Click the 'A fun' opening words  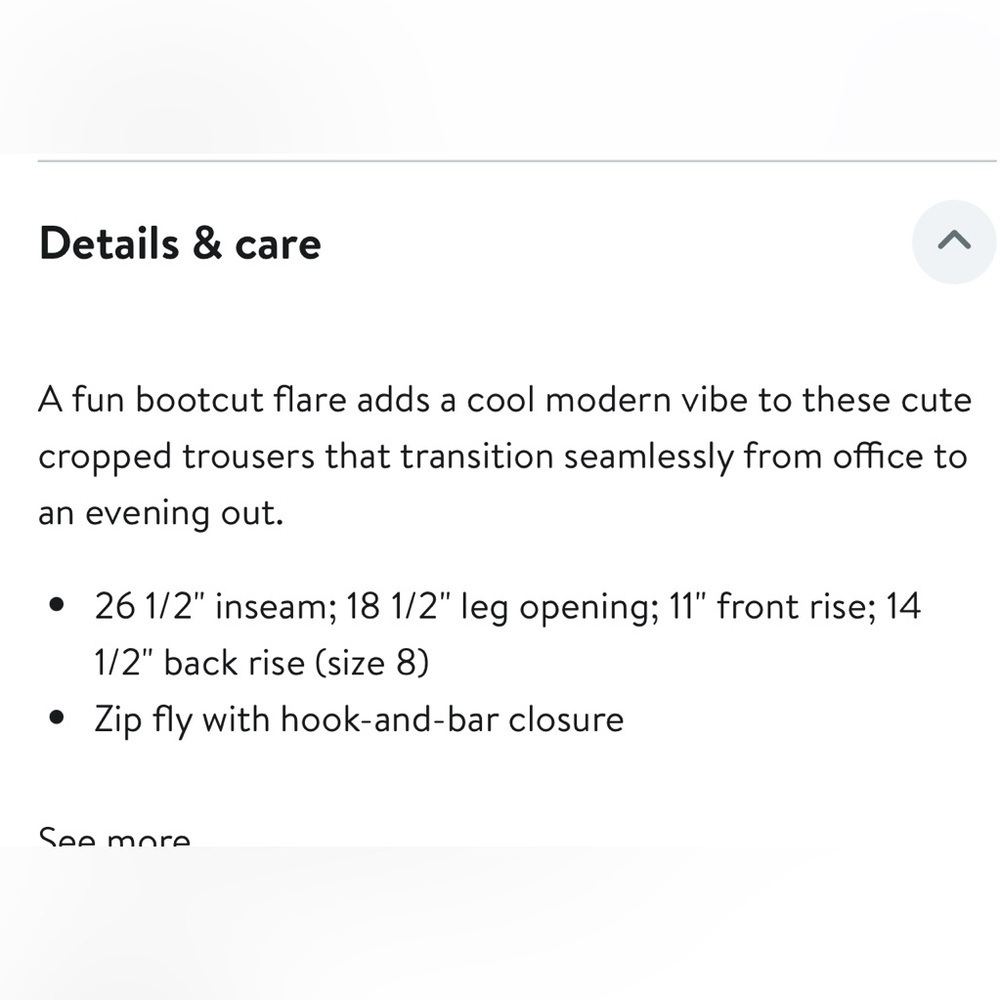click(x=81, y=400)
